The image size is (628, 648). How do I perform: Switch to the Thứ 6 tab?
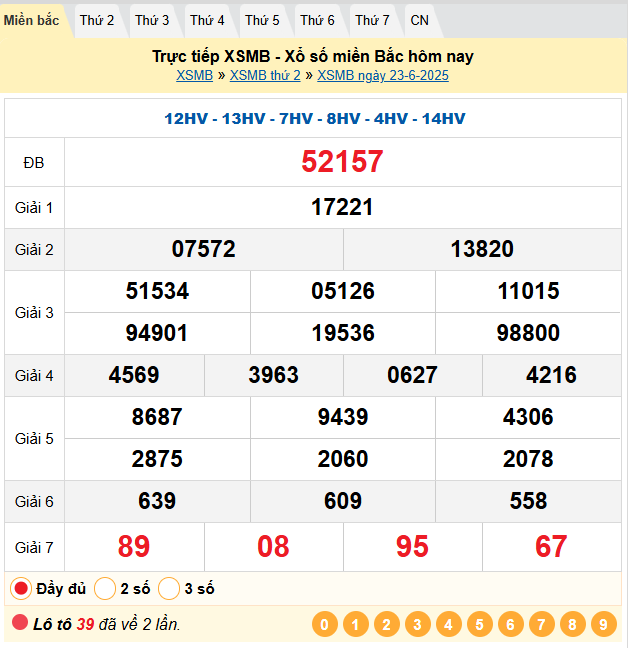(317, 20)
